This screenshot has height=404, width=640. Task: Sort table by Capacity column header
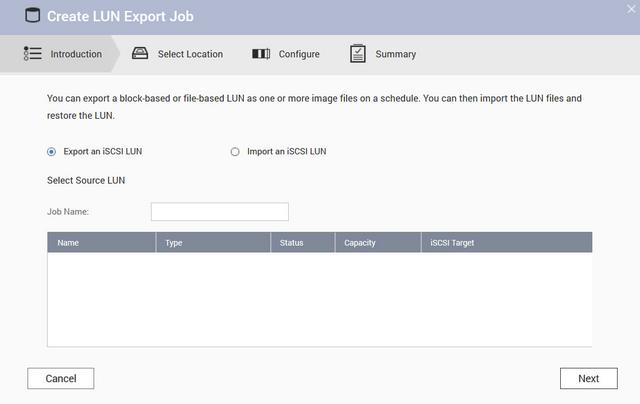click(378, 242)
